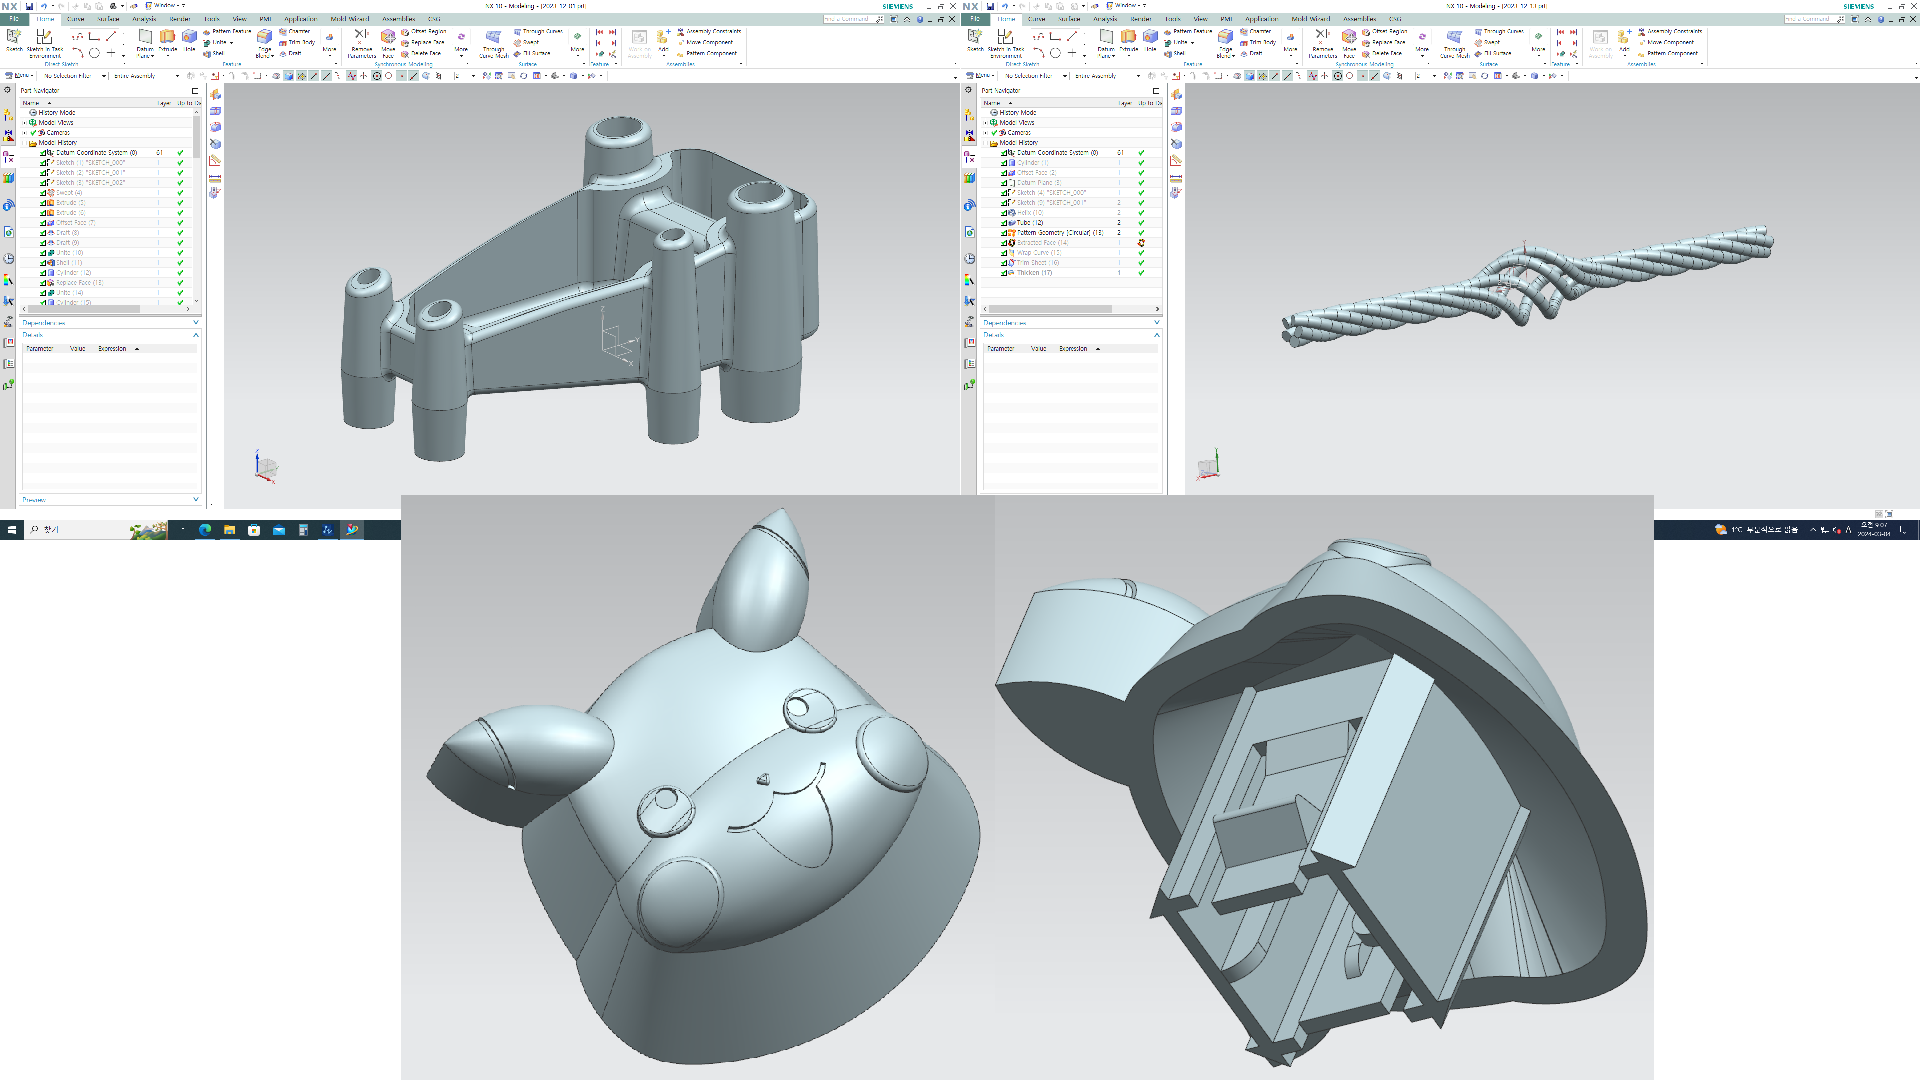Click horizontal scrollbar in left navigator
The image size is (1920, 1080).
click(84, 308)
